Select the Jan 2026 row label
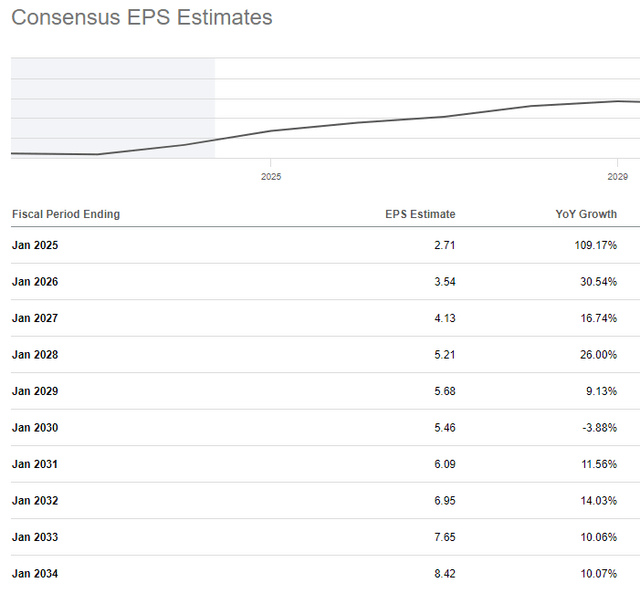 [x=35, y=282]
